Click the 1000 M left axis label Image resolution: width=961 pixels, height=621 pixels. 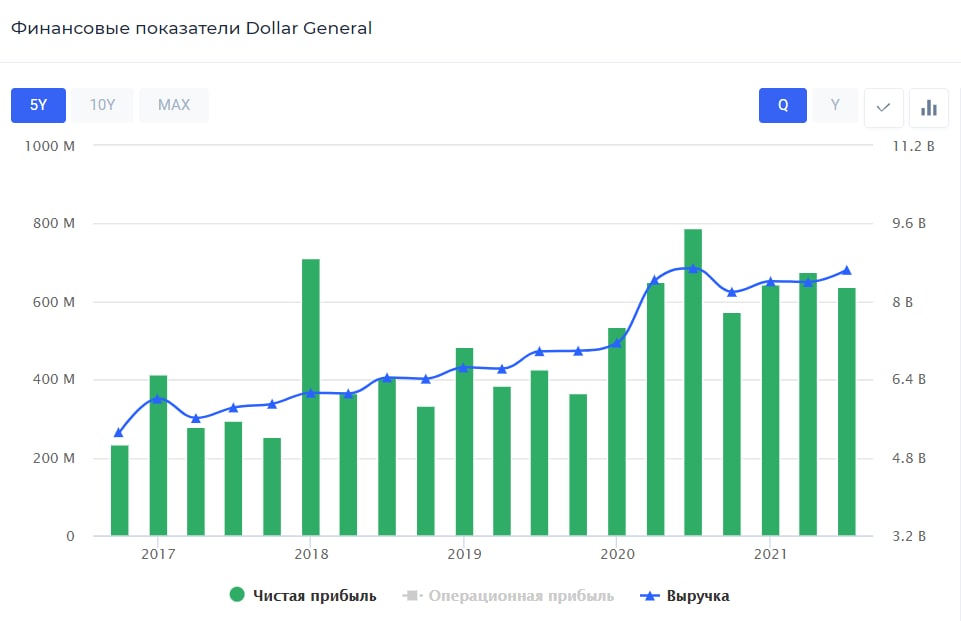(x=50, y=146)
